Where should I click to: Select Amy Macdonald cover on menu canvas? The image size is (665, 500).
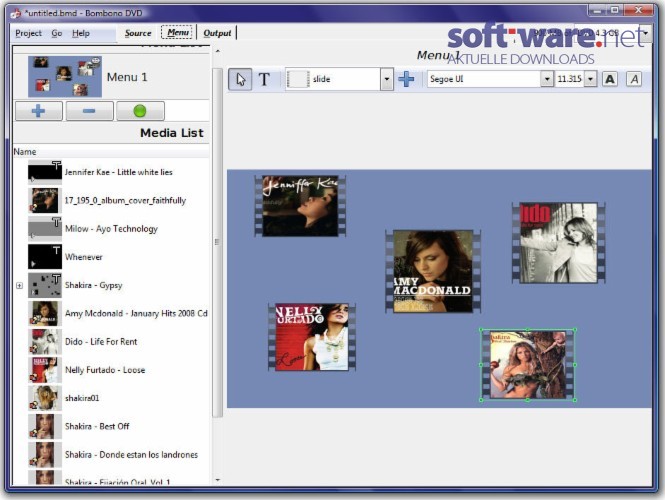coord(433,271)
